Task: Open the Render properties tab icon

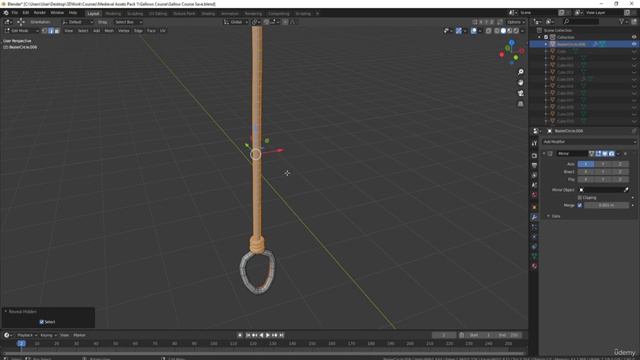Action: click(x=534, y=156)
